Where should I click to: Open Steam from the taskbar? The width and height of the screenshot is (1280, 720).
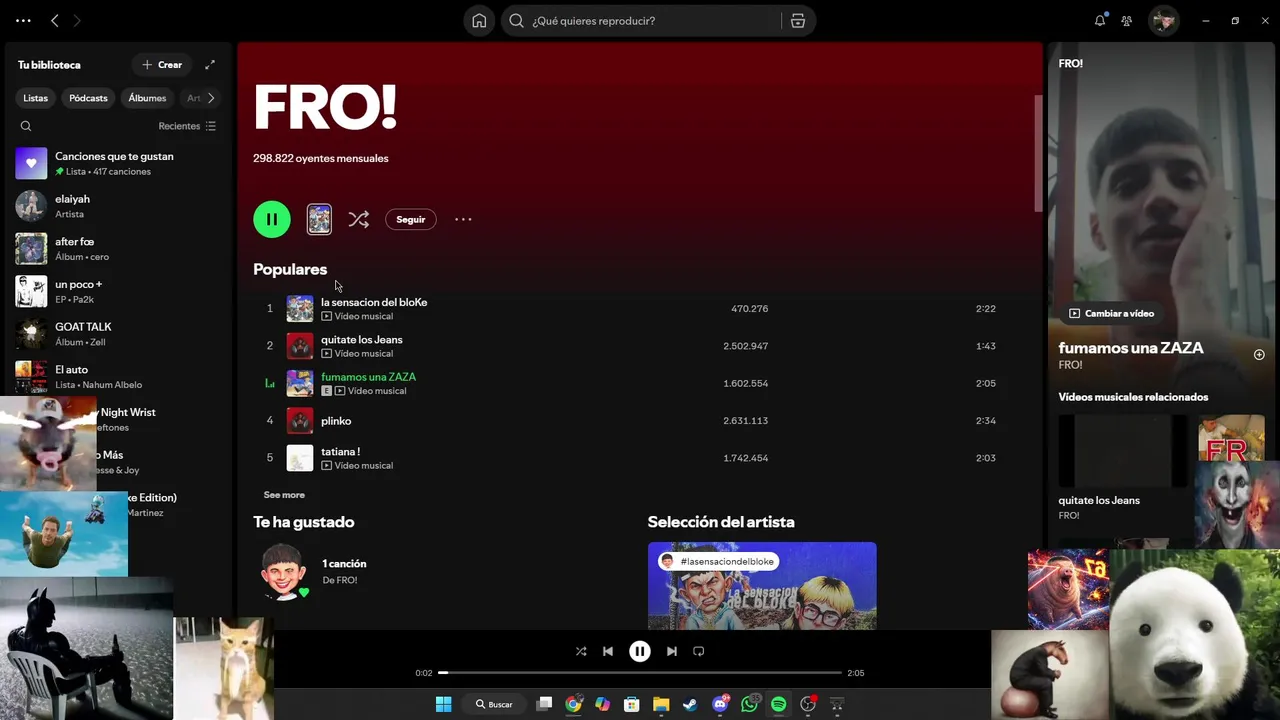click(690, 704)
